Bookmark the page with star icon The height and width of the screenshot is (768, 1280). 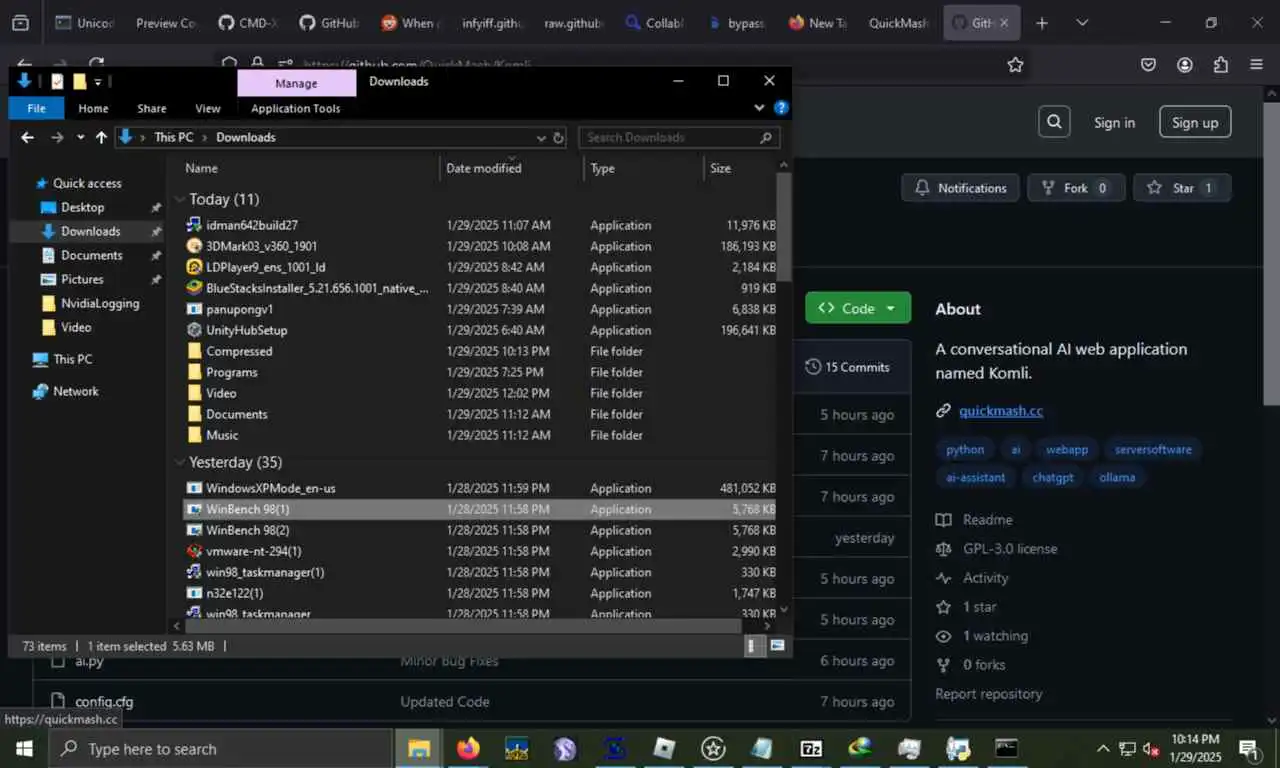point(1015,65)
